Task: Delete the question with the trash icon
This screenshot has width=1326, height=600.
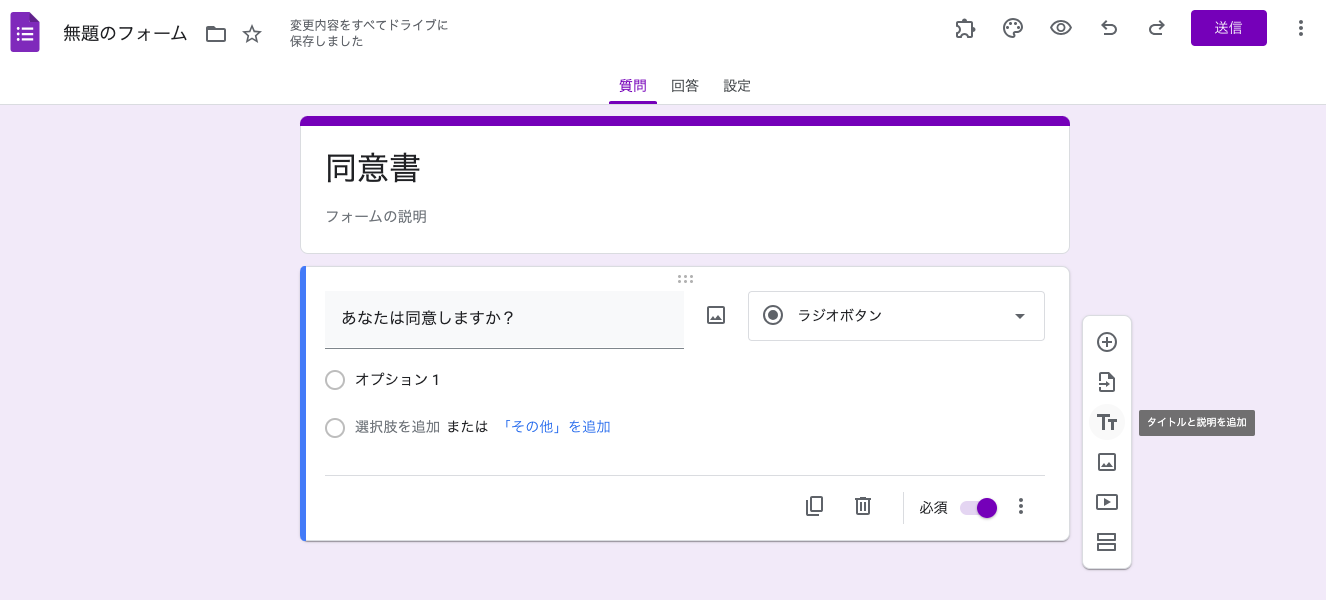Action: [863, 506]
